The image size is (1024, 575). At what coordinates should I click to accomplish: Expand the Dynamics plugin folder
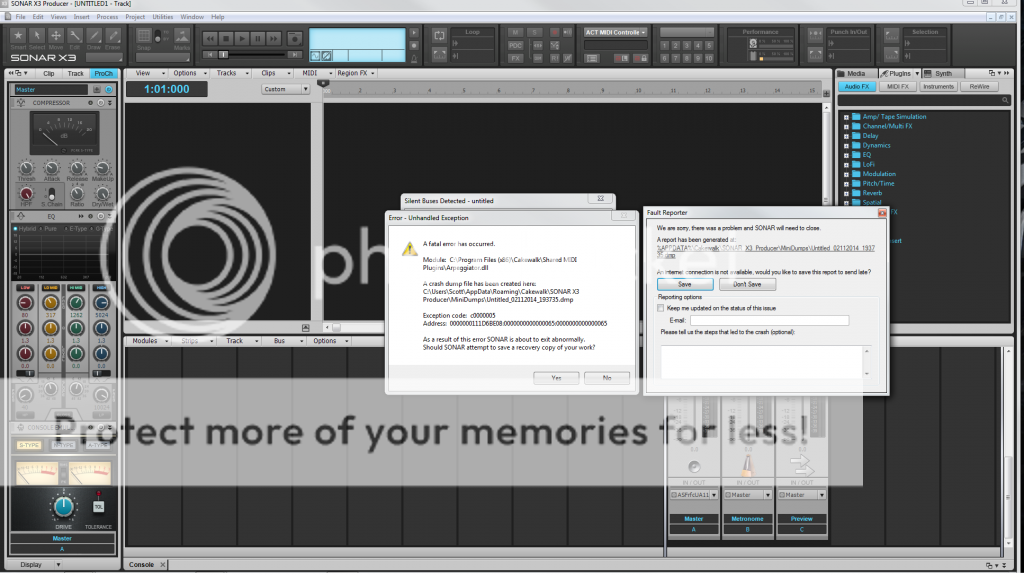pyautogui.click(x=846, y=145)
